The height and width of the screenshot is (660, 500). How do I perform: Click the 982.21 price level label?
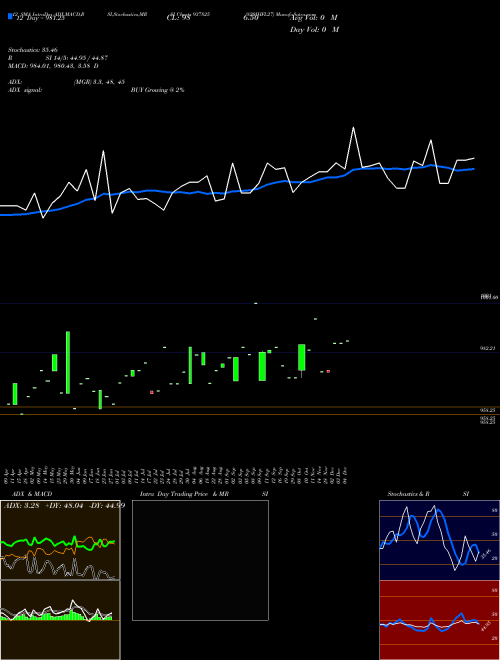coord(488,349)
